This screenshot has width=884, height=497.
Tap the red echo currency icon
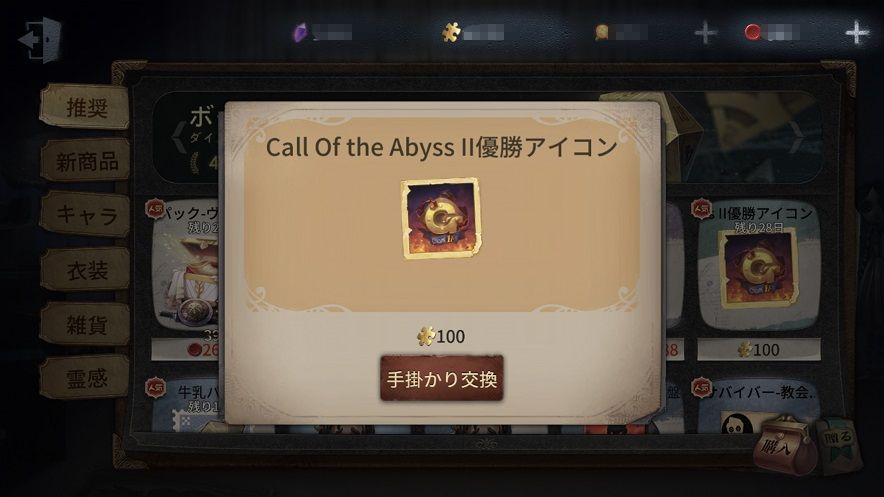[x=753, y=32]
